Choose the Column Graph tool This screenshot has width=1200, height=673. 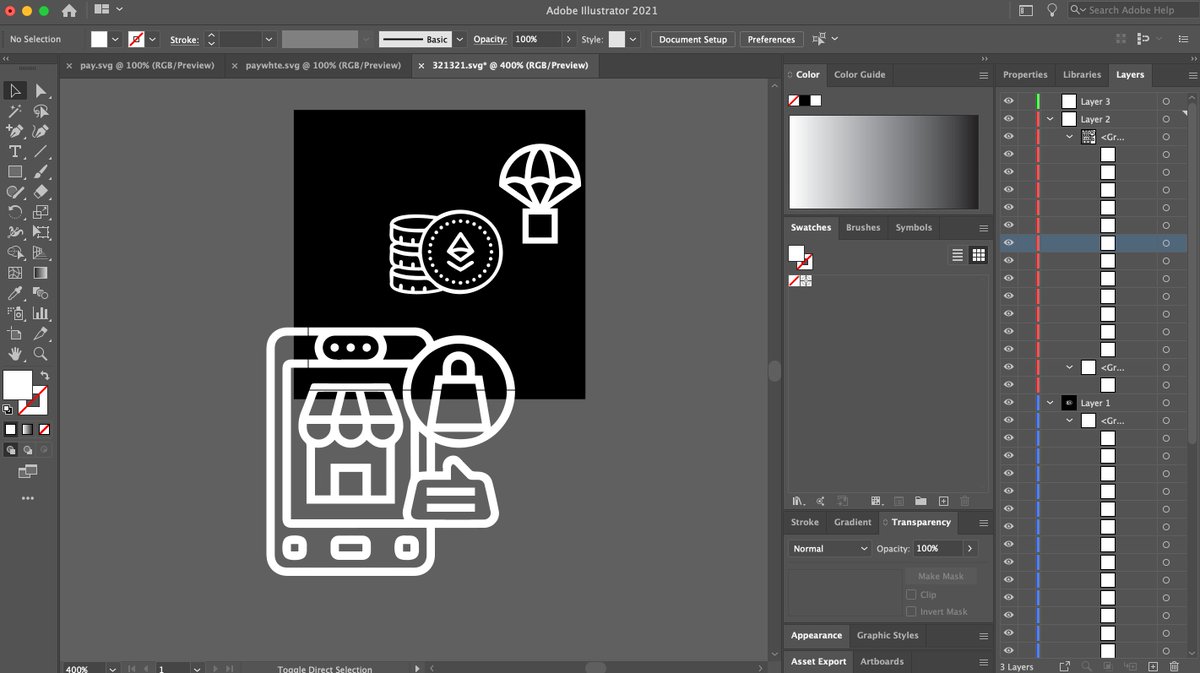point(41,313)
